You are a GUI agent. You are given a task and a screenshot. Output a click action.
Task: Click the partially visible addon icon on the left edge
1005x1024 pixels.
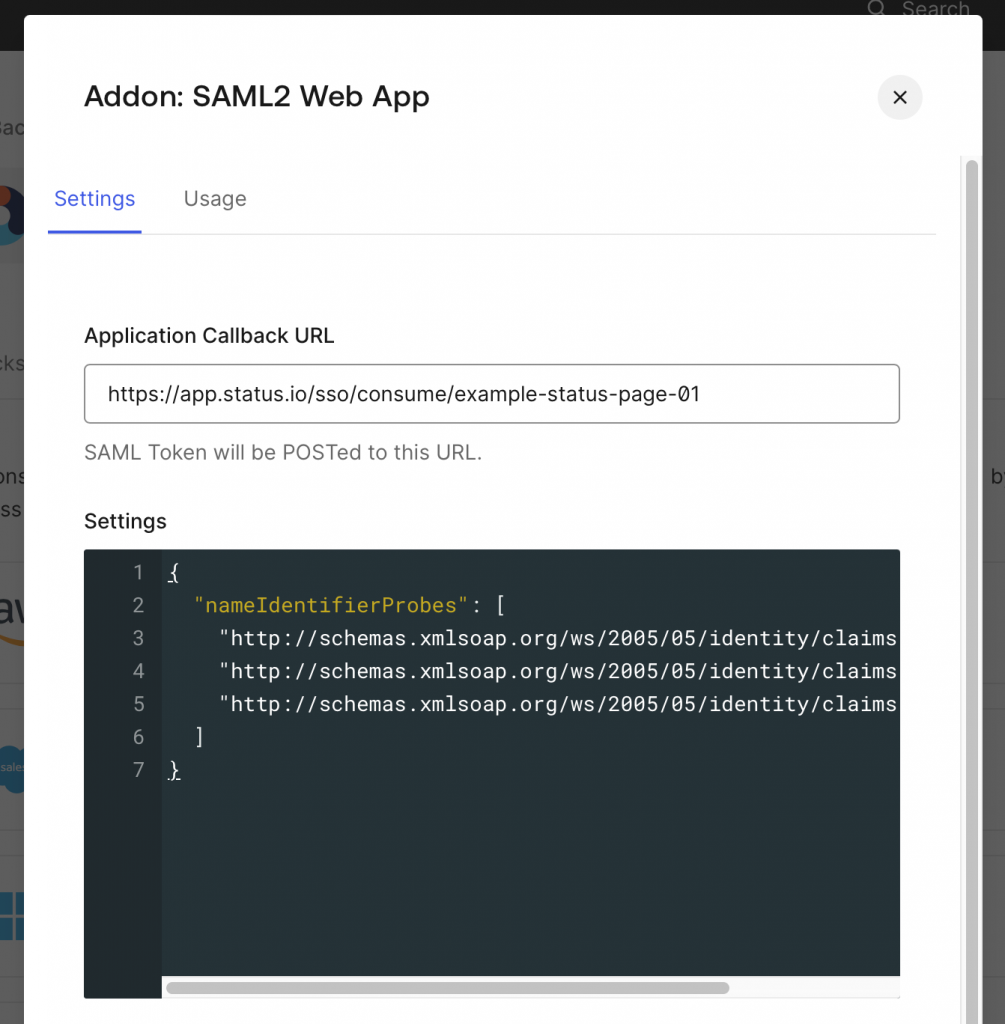click(12, 215)
